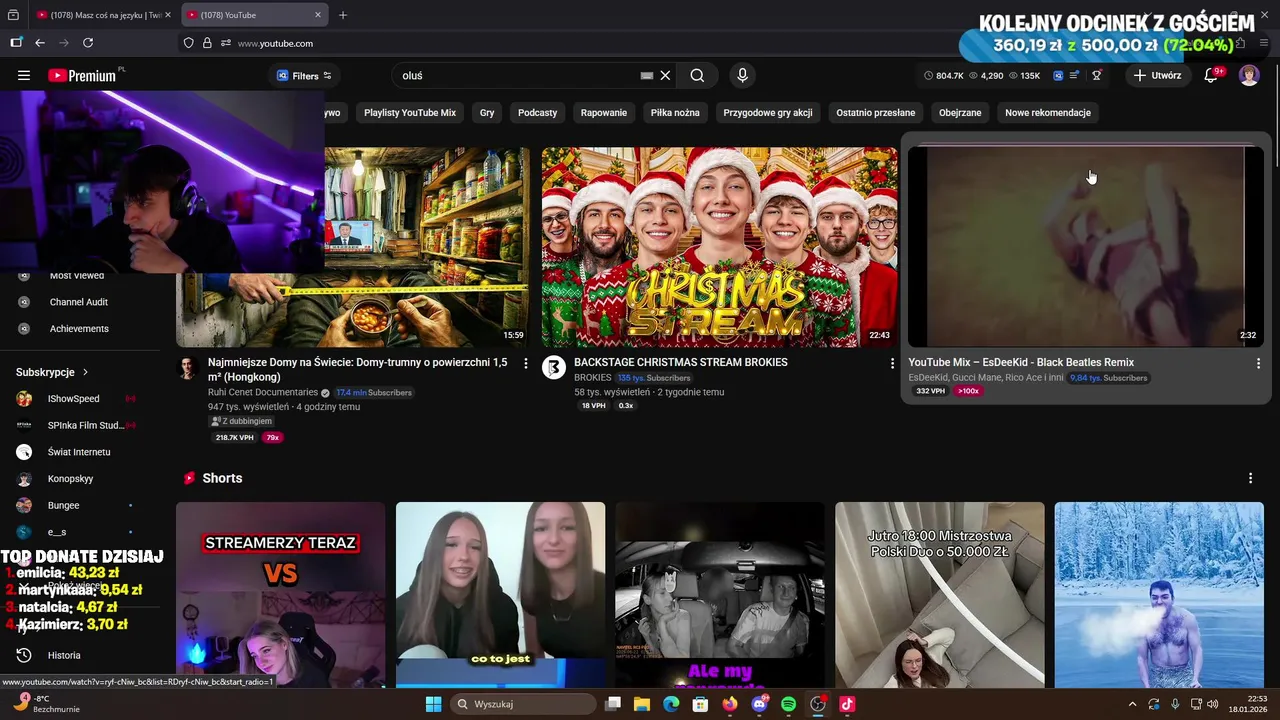Play the 'Mistrzostwa Polski Duo' short
The width and height of the screenshot is (1280, 720).
pyautogui.click(x=940, y=595)
